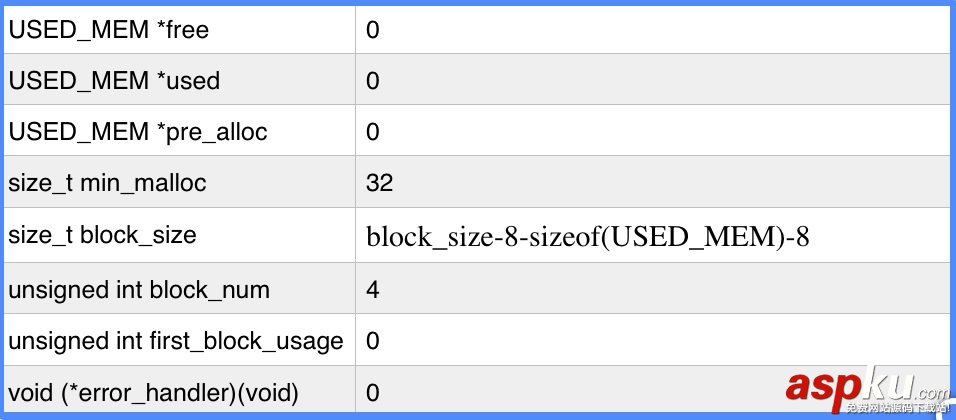Click the block_size-8-sizeof formula value cell
This screenshot has width=956, height=420.
tap(588, 237)
